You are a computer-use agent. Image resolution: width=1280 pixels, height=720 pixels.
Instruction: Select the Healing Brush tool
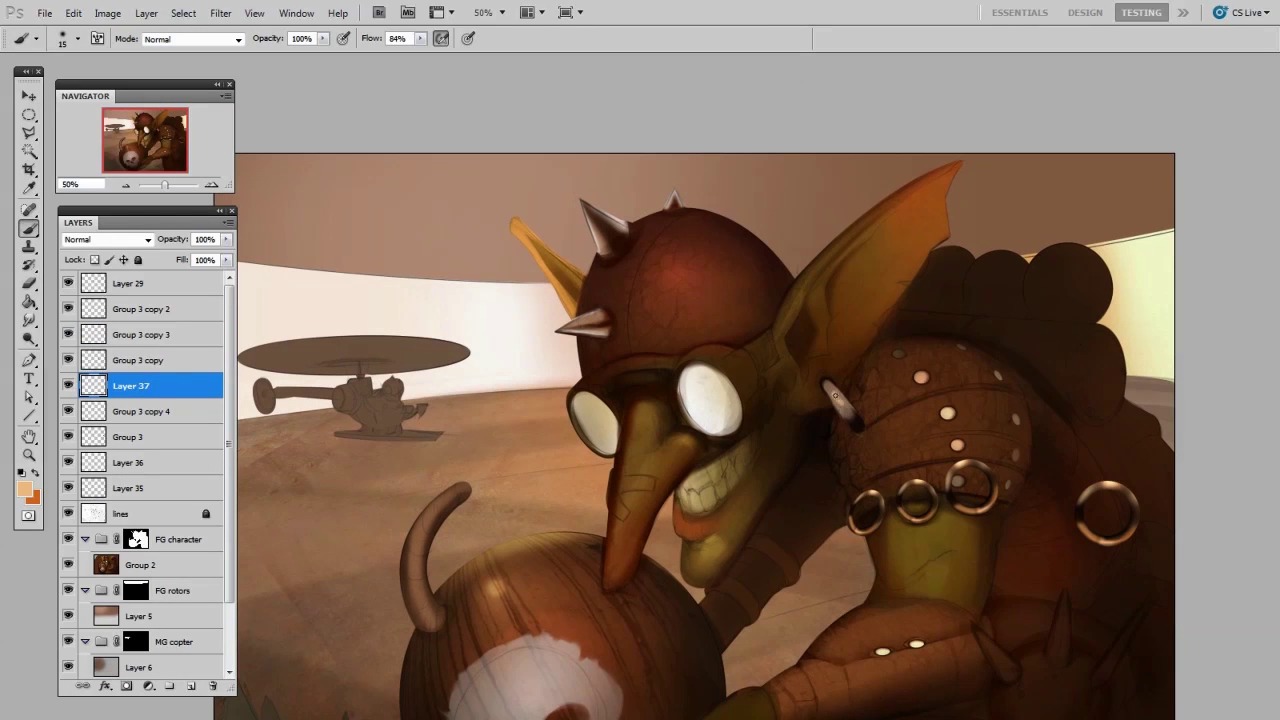[x=29, y=210]
